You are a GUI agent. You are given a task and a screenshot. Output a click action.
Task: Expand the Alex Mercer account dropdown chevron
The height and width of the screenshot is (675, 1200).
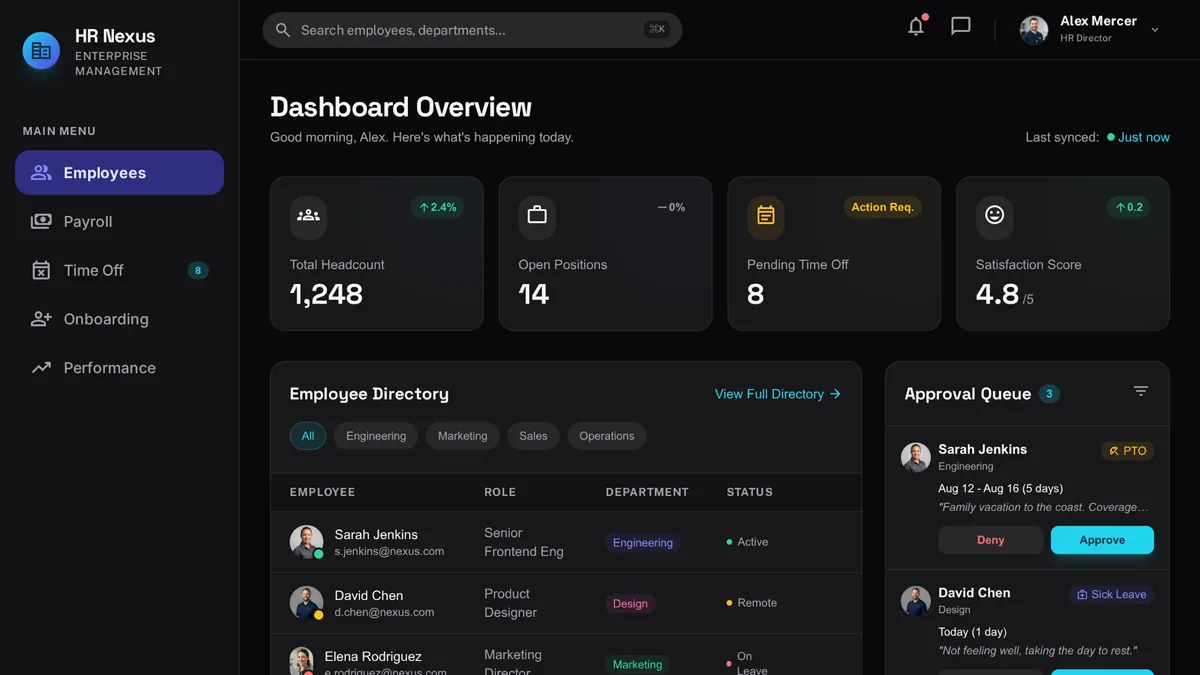click(x=1155, y=30)
